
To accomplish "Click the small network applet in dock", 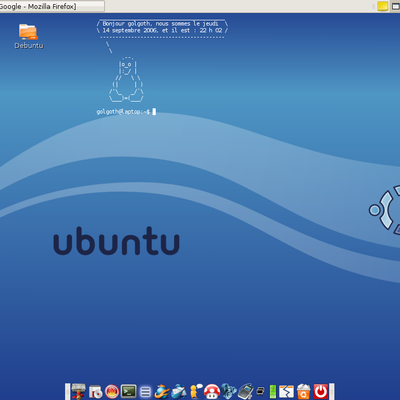I will pos(260,391).
